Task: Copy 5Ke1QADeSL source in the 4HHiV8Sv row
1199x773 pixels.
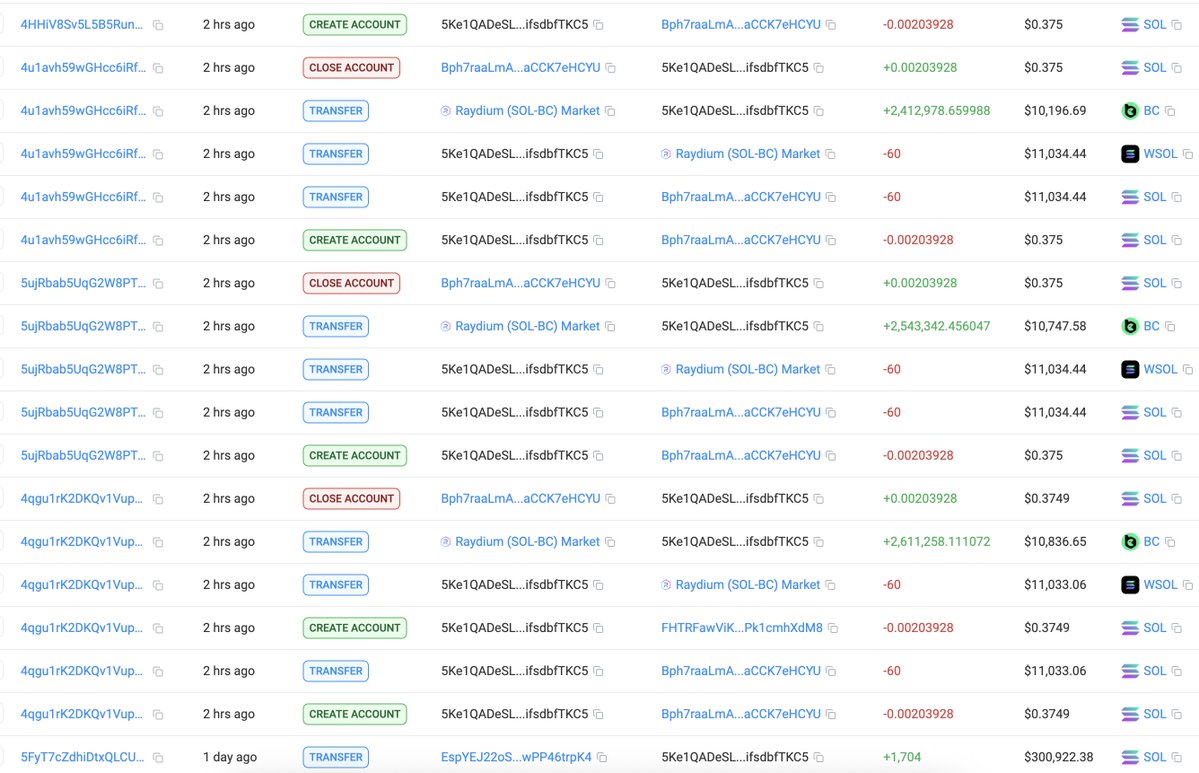Action: (x=598, y=25)
